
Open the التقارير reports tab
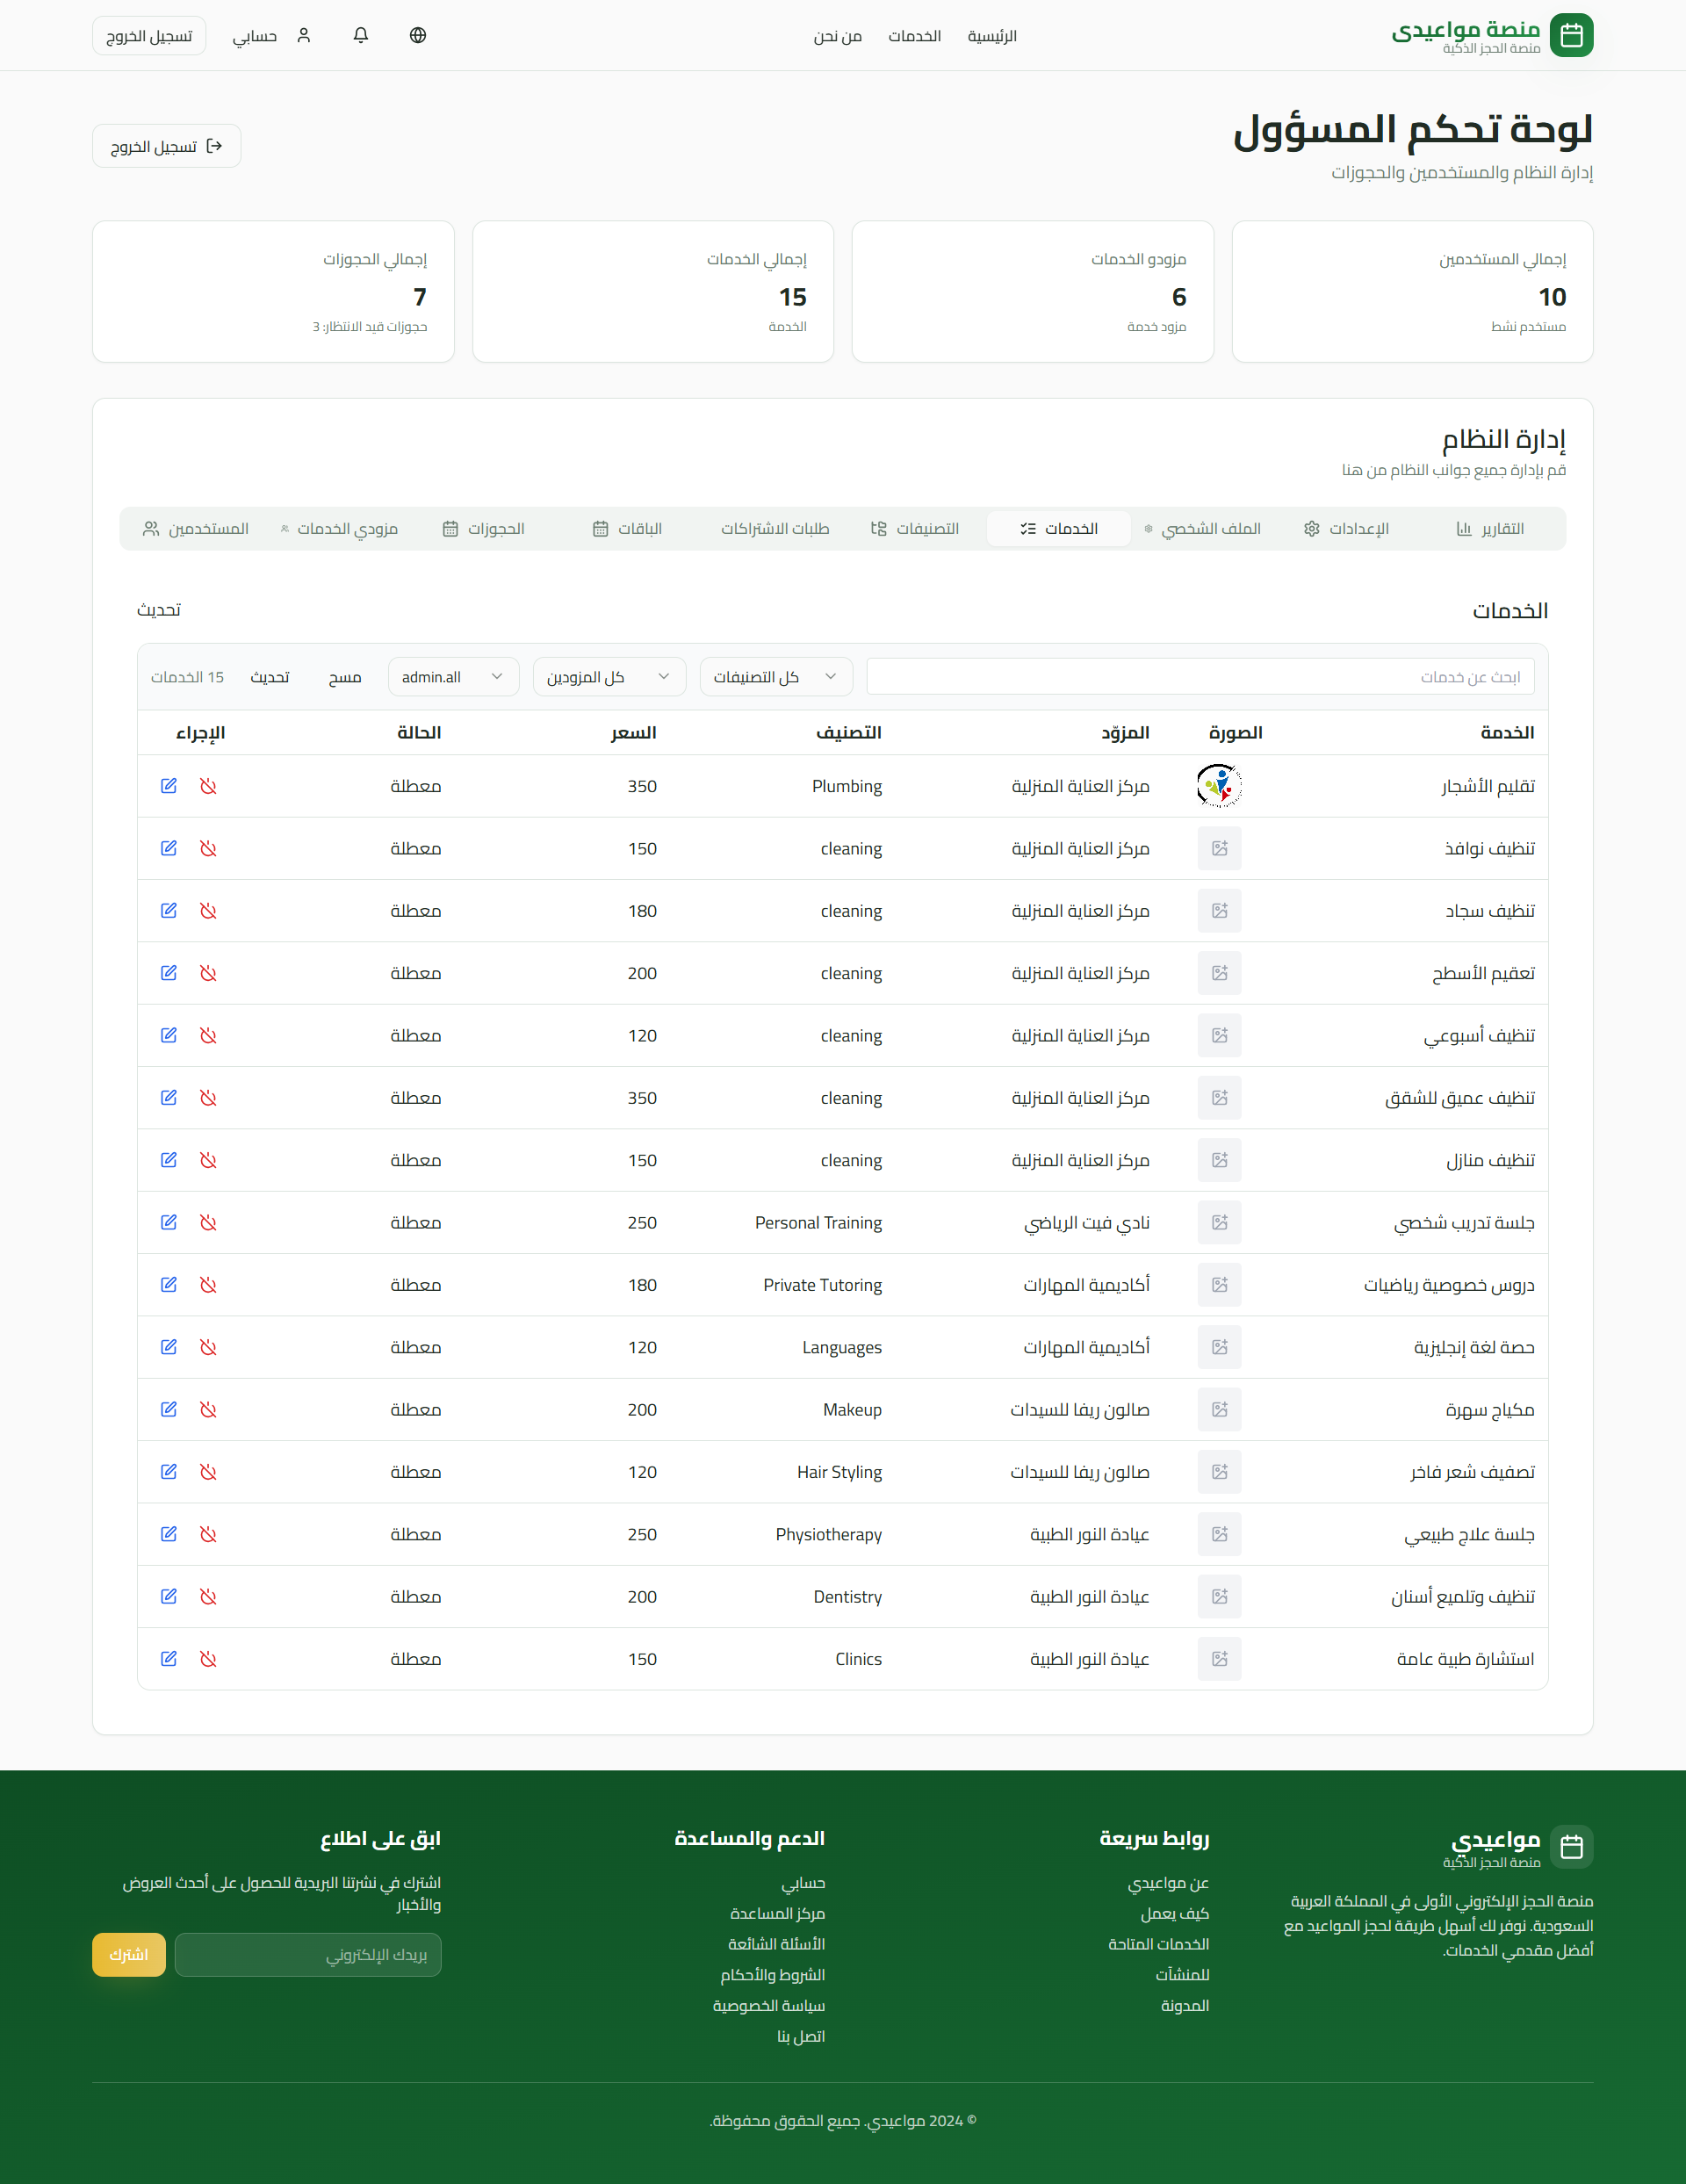pyautogui.click(x=1490, y=529)
